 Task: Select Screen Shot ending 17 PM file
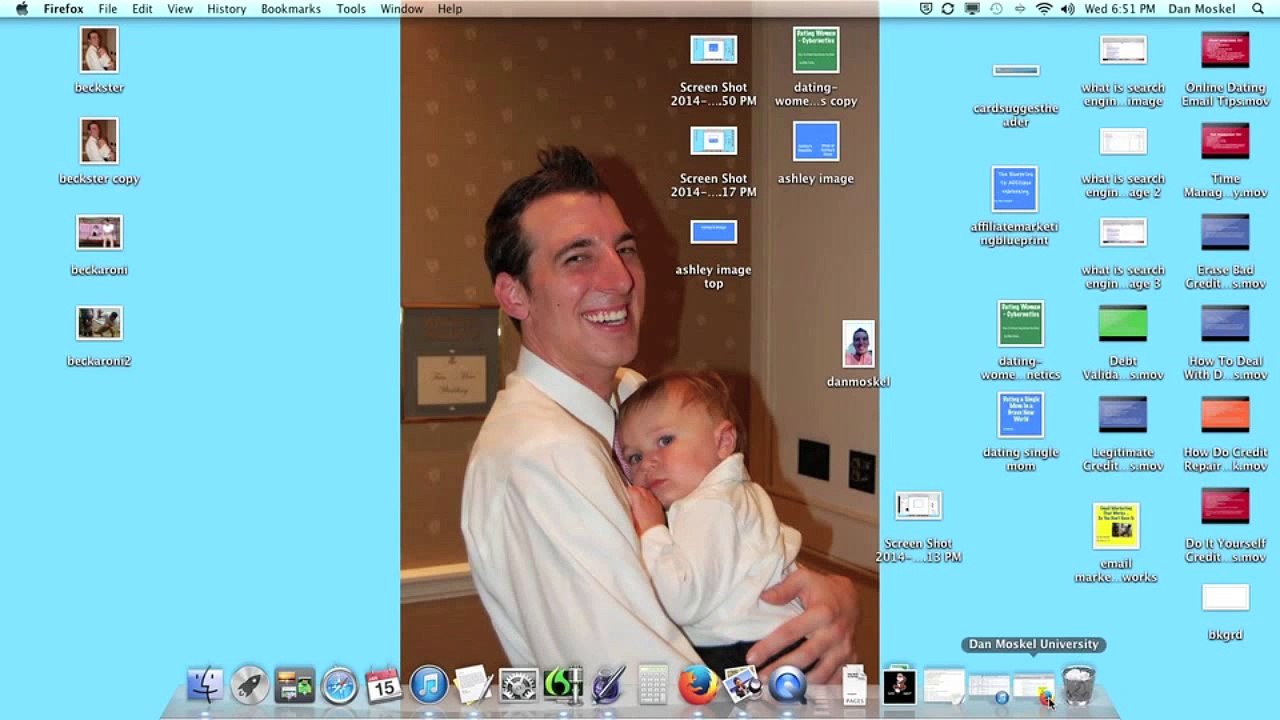click(x=714, y=141)
